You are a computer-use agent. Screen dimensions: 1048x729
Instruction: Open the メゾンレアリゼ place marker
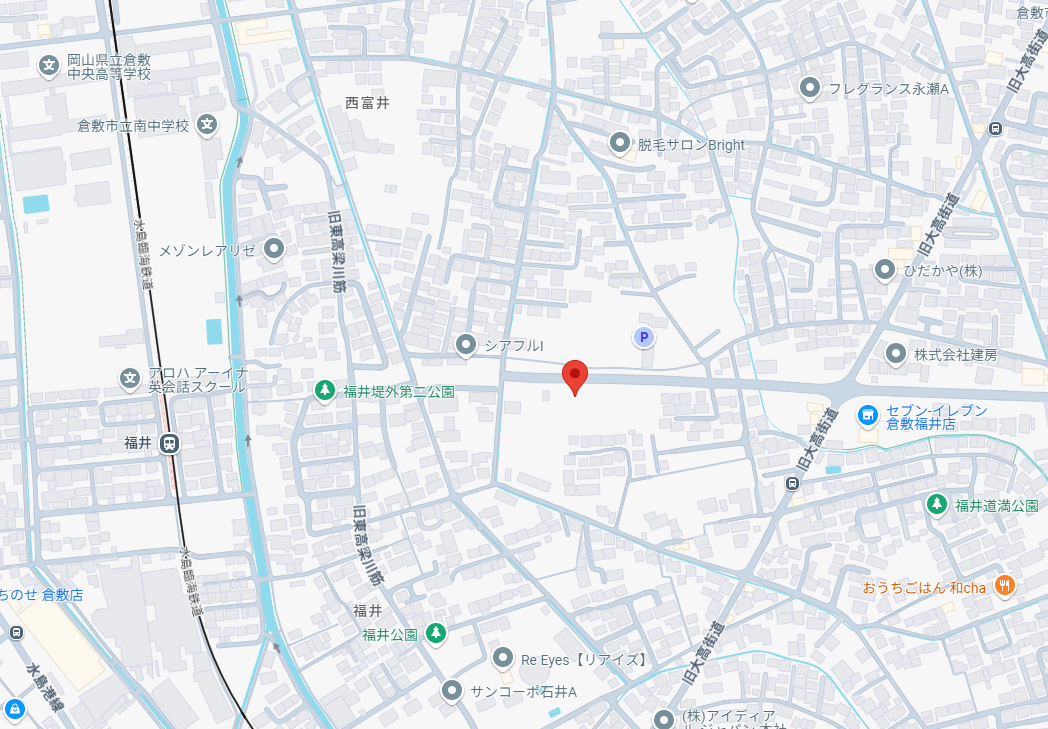(273, 249)
